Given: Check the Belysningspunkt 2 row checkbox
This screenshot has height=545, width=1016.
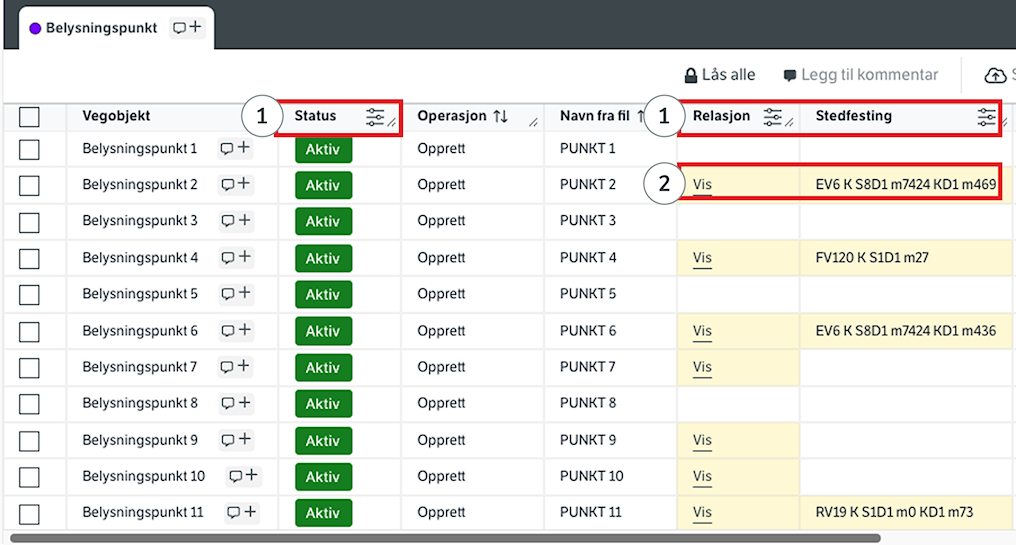Looking at the screenshot, I should pyautogui.click(x=30, y=185).
